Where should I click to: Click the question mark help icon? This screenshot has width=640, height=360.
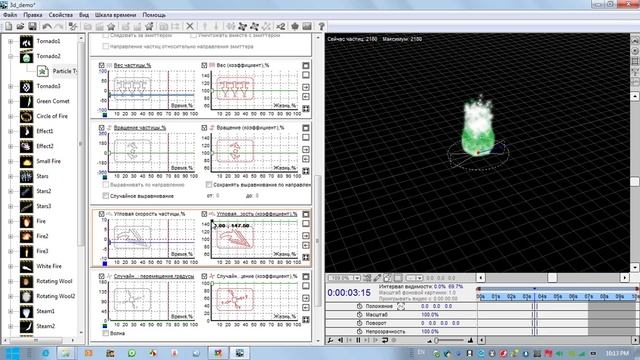321,27
